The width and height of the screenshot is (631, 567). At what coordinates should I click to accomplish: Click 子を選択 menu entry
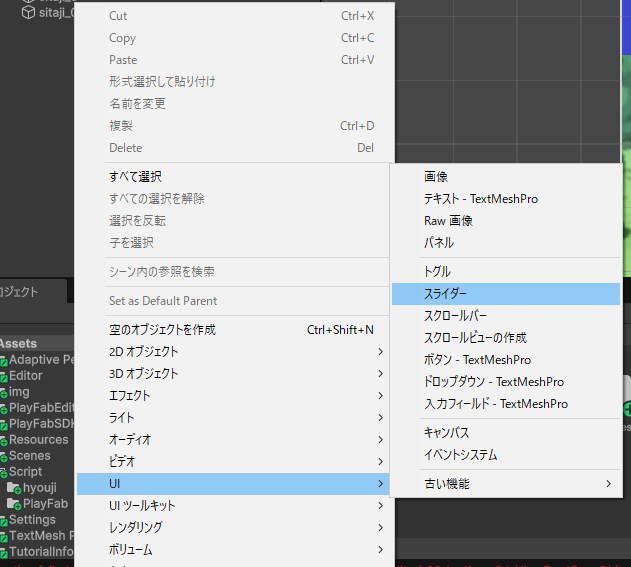coord(233,243)
